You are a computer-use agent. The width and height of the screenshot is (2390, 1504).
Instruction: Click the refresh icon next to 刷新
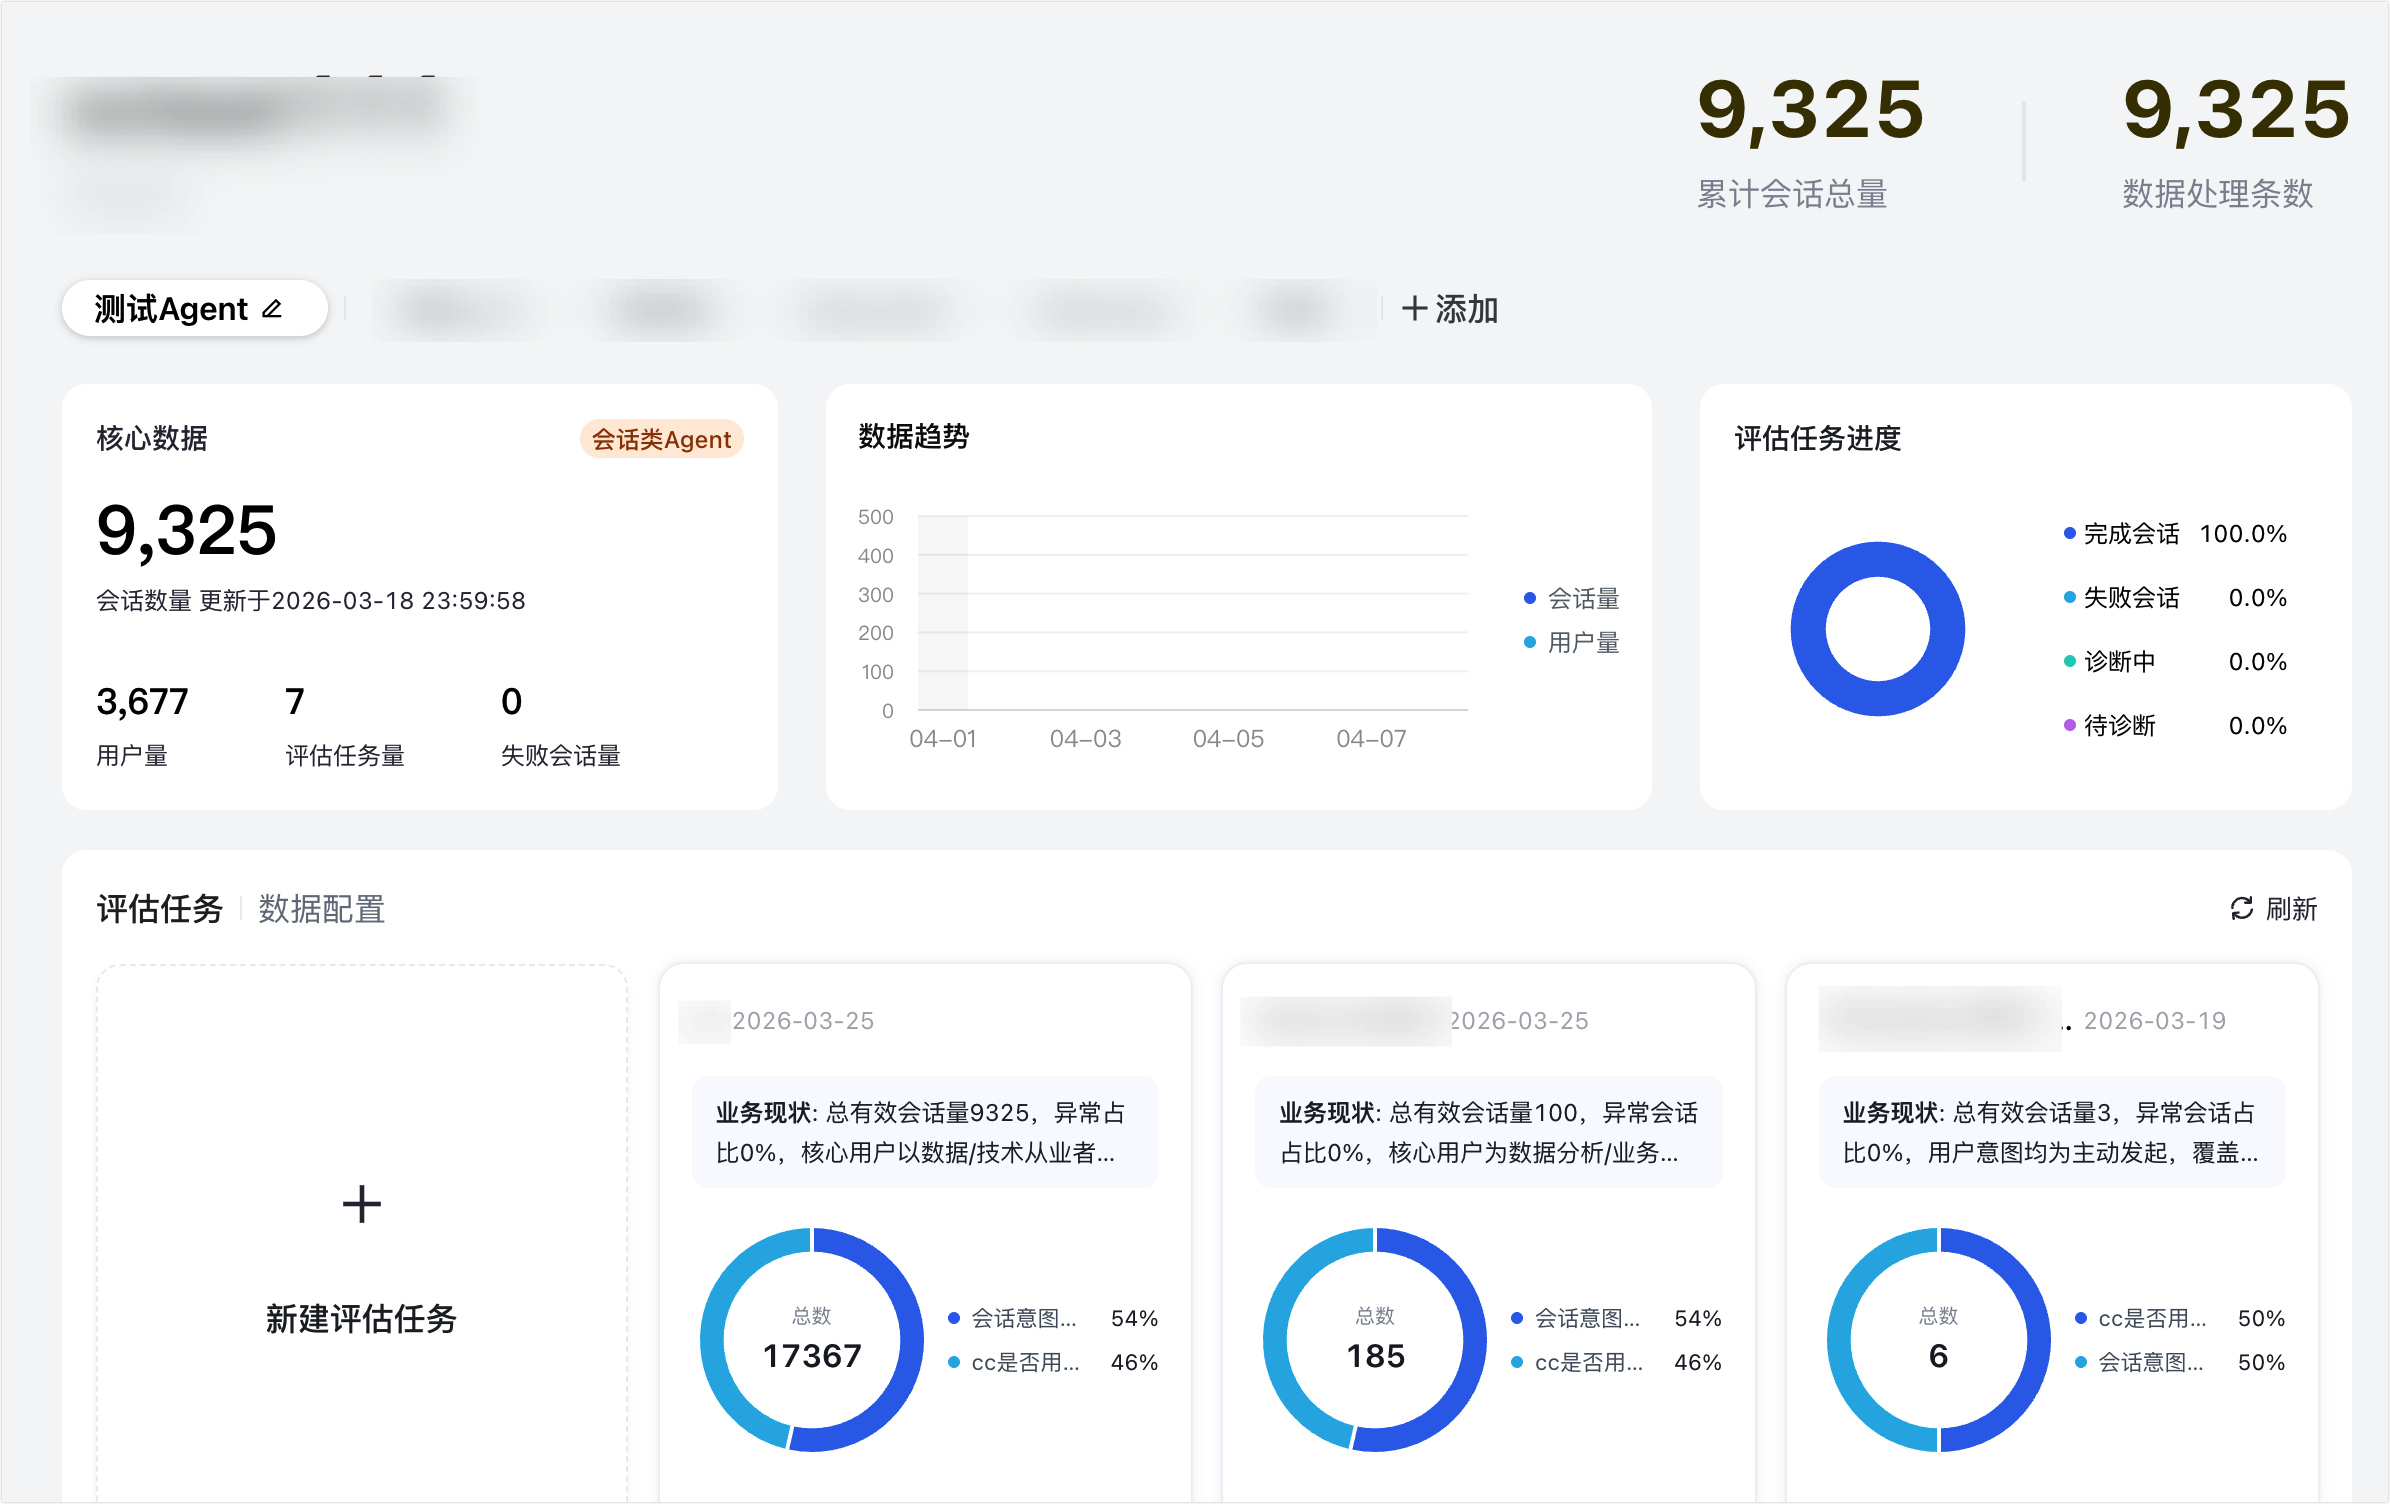click(x=2241, y=908)
